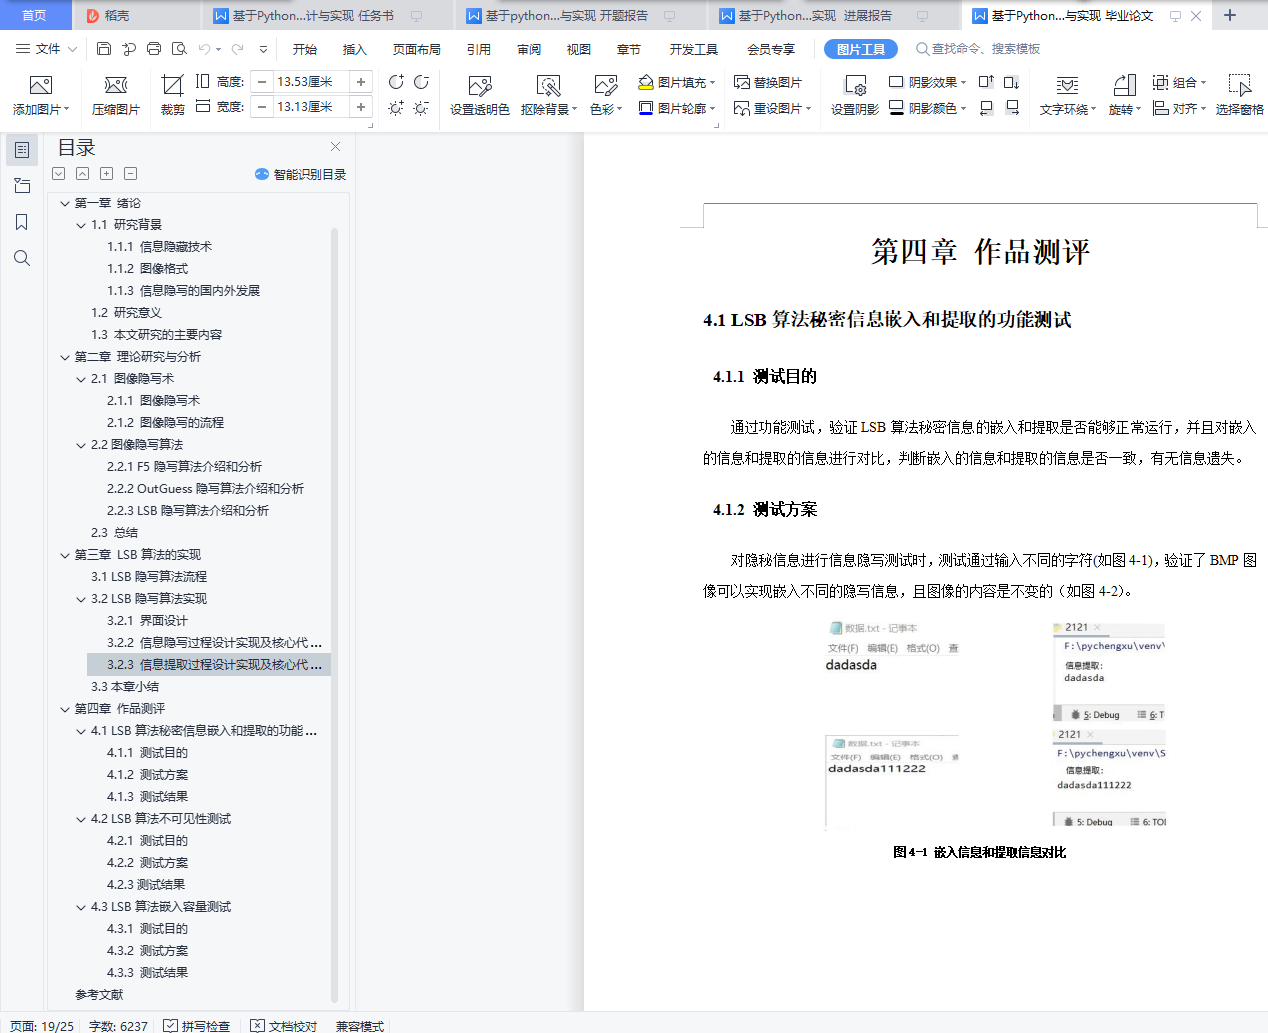Nudge shadow up icon

pyautogui.click(x=986, y=82)
